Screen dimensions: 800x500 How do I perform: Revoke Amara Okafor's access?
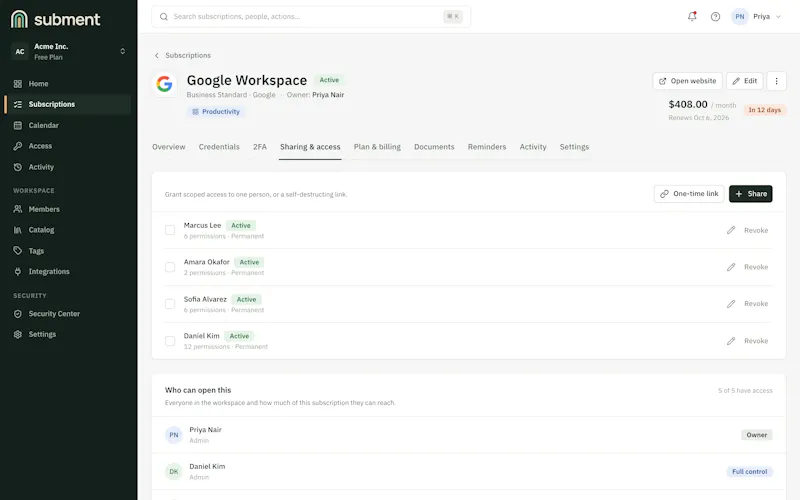pyautogui.click(x=756, y=267)
